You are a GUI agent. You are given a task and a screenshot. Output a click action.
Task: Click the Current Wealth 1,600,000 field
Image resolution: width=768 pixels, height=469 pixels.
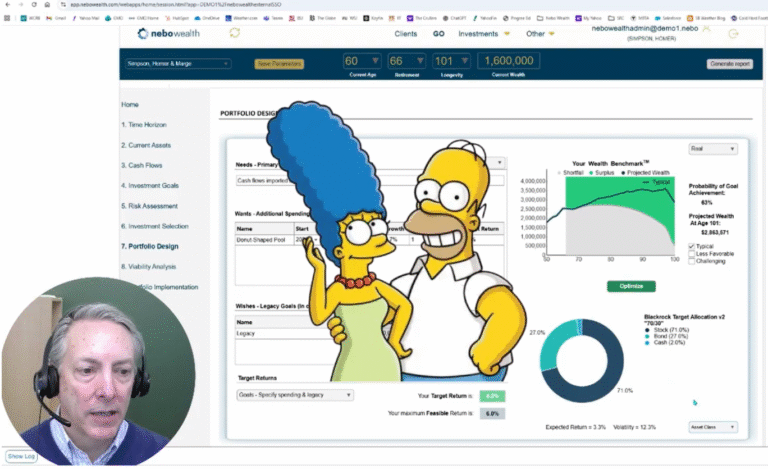pyautogui.click(x=508, y=61)
